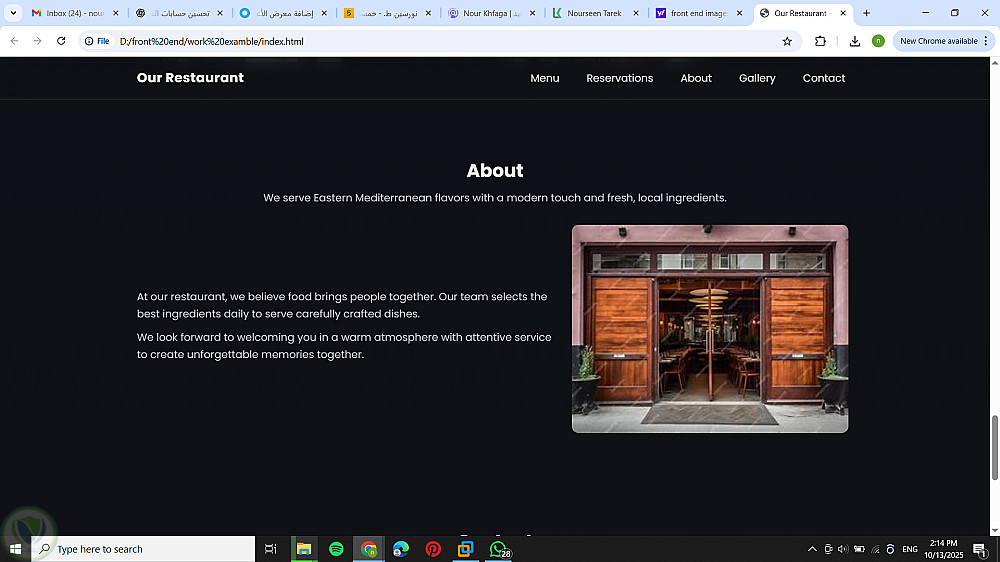1000x562 pixels.
Task: Click the scrollbar down arrow
Action: (x=994, y=530)
